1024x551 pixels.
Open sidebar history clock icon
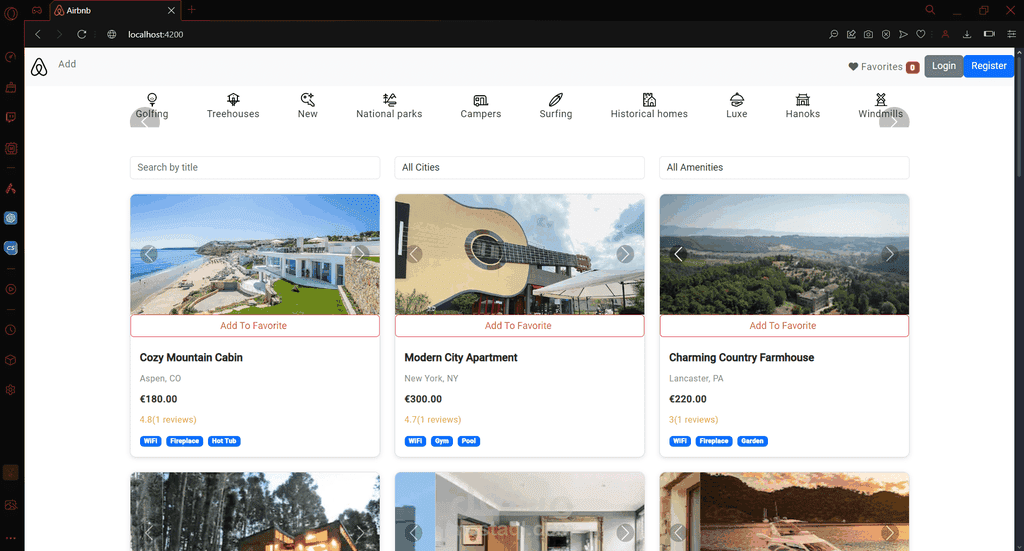[x=11, y=330]
